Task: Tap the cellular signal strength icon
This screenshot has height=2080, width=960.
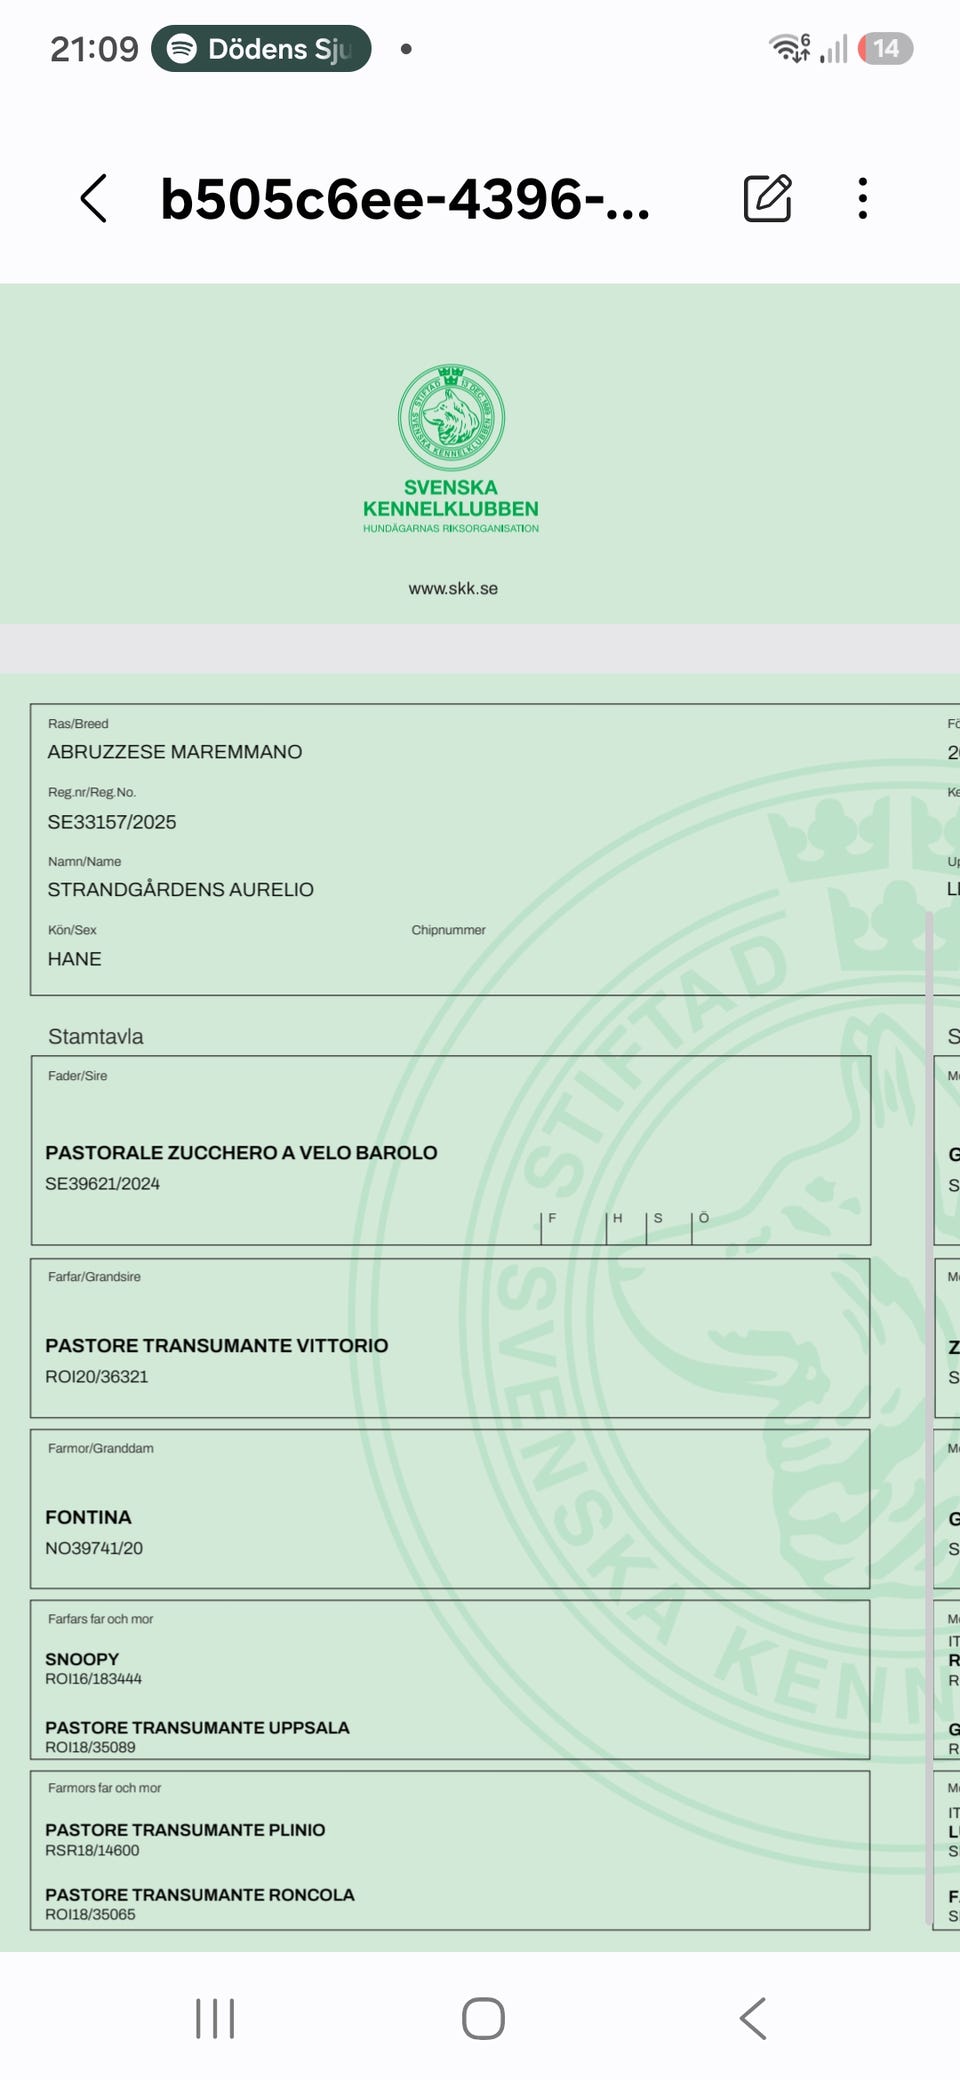Action: point(834,48)
